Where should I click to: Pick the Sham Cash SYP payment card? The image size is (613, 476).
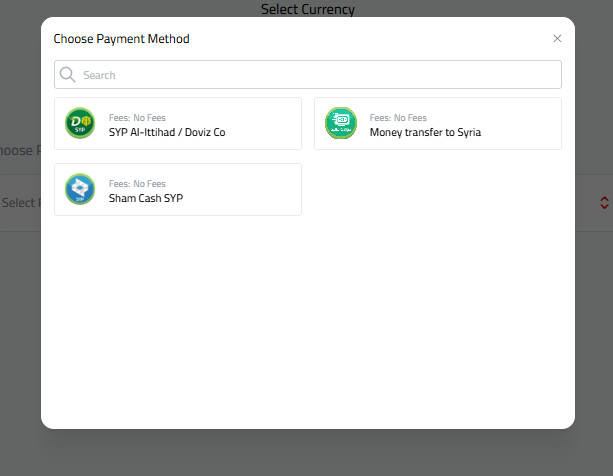coord(178,190)
